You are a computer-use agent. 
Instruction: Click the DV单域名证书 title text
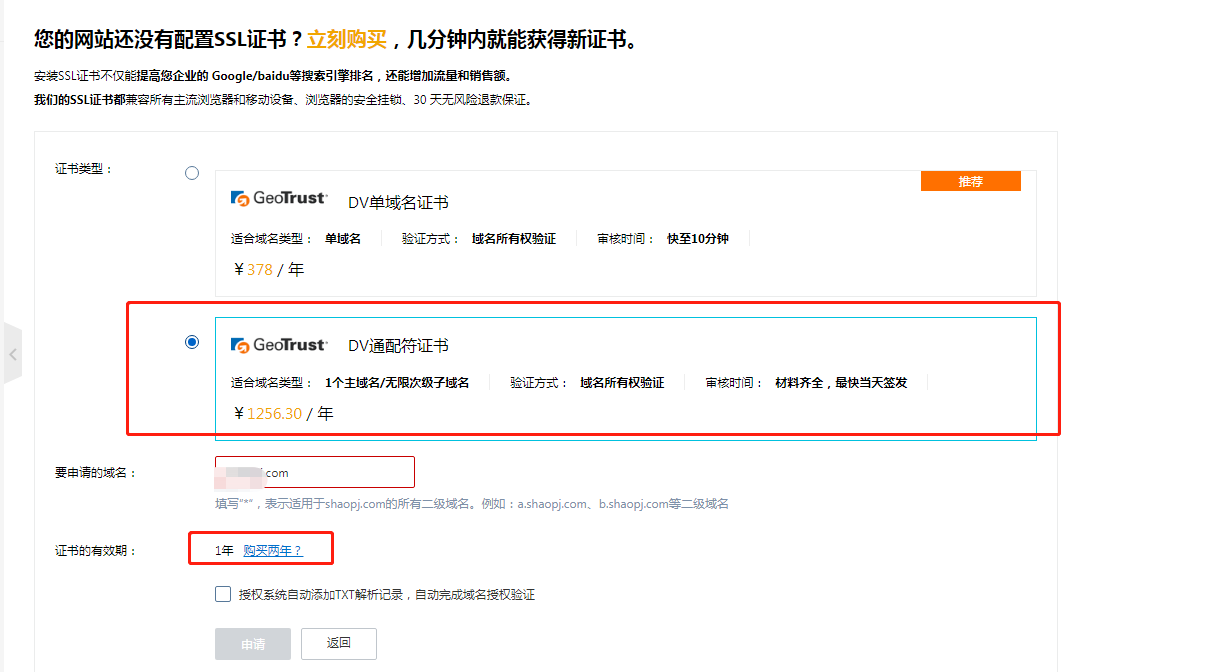pyautogui.click(x=398, y=202)
